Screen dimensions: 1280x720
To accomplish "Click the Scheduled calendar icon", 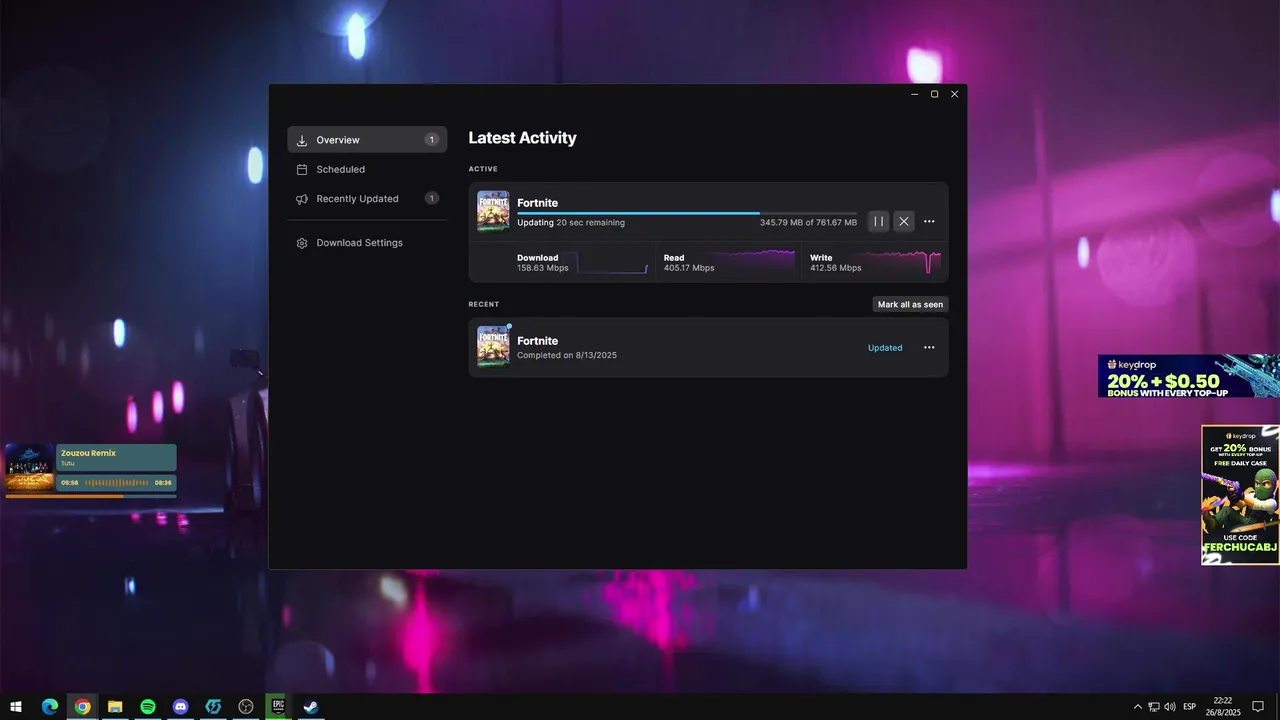I will [x=302, y=169].
